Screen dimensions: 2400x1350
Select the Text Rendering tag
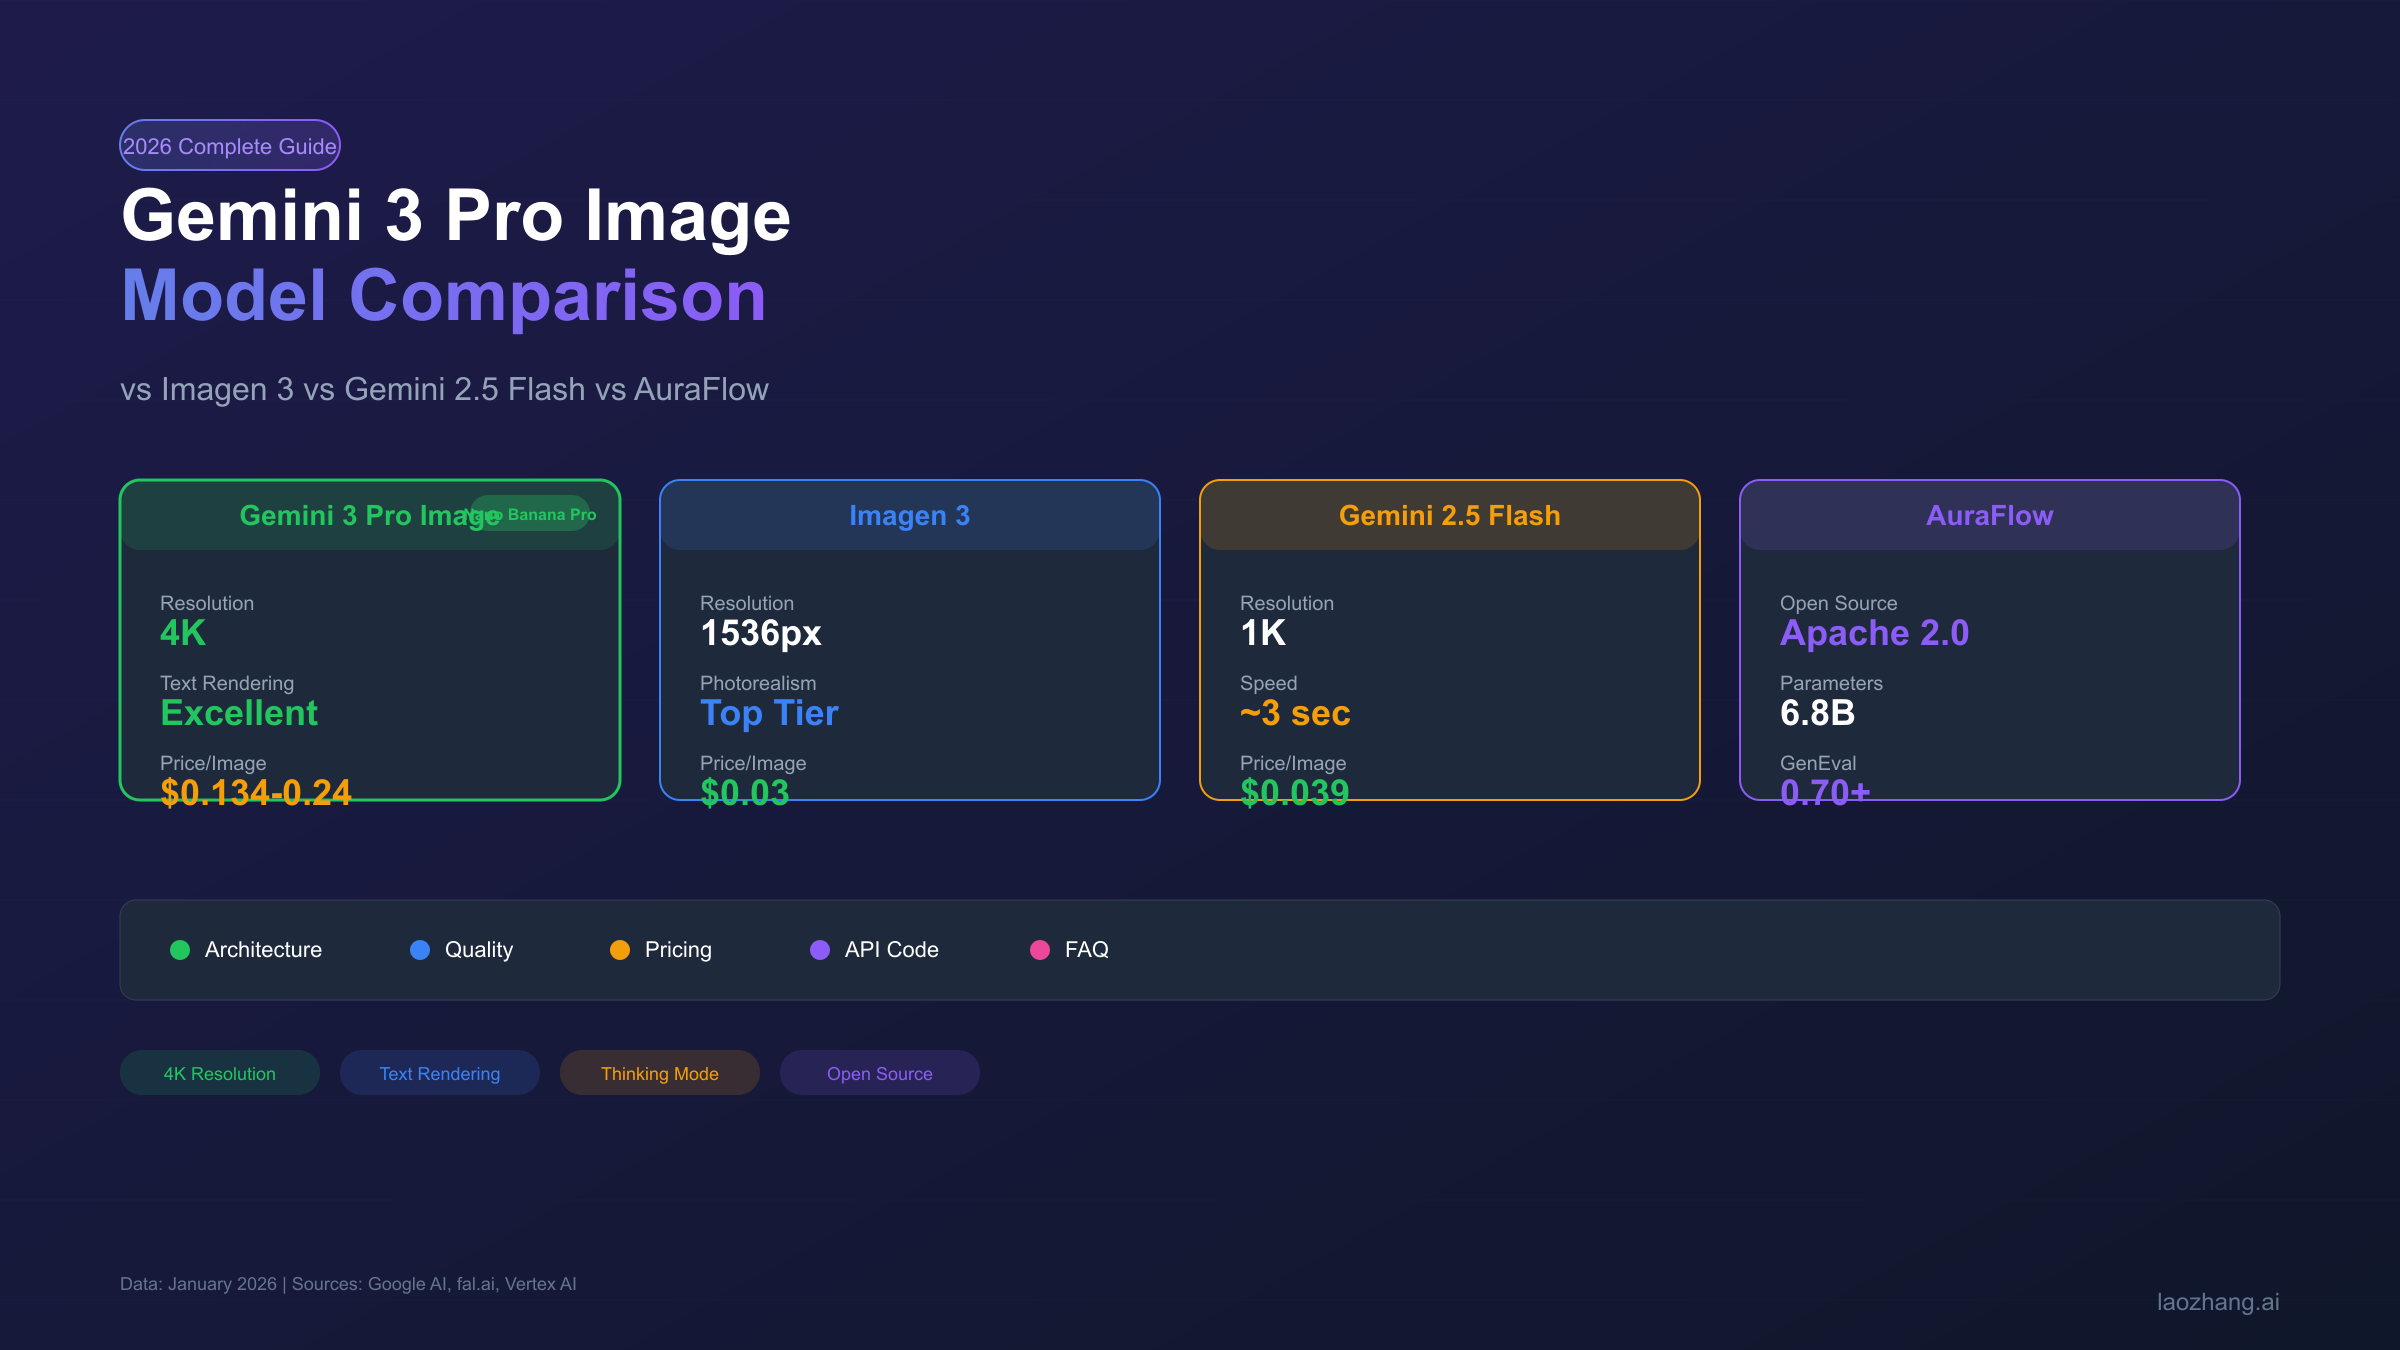click(440, 1073)
